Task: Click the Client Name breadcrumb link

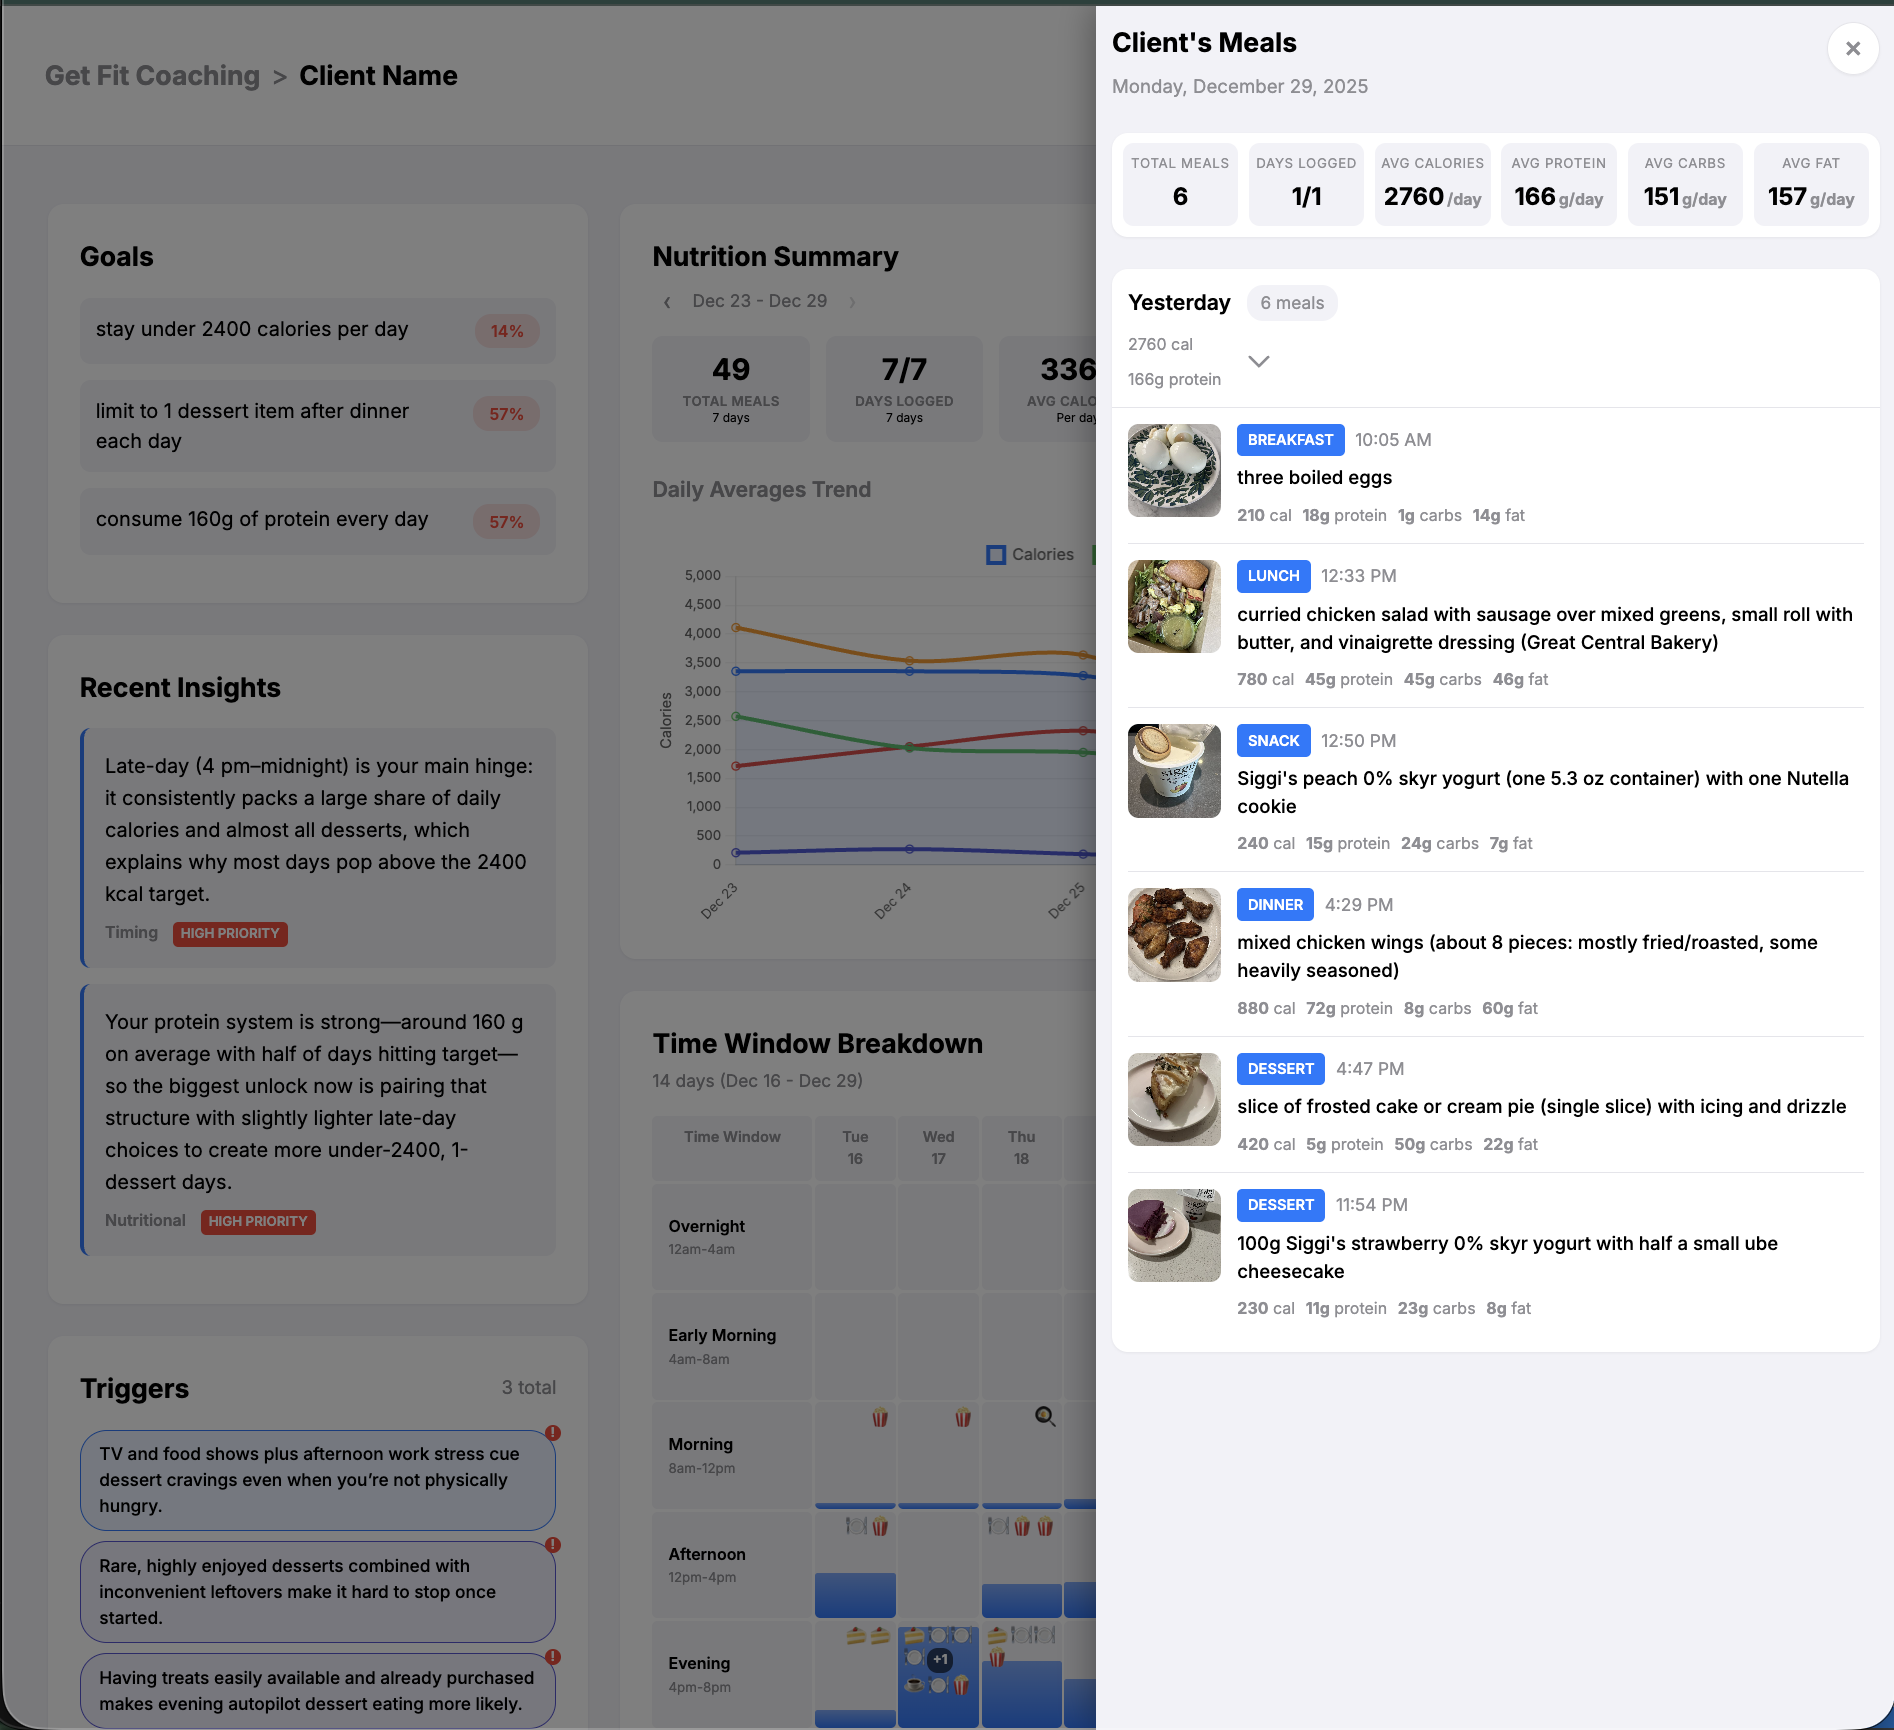Action: point(378,75)
